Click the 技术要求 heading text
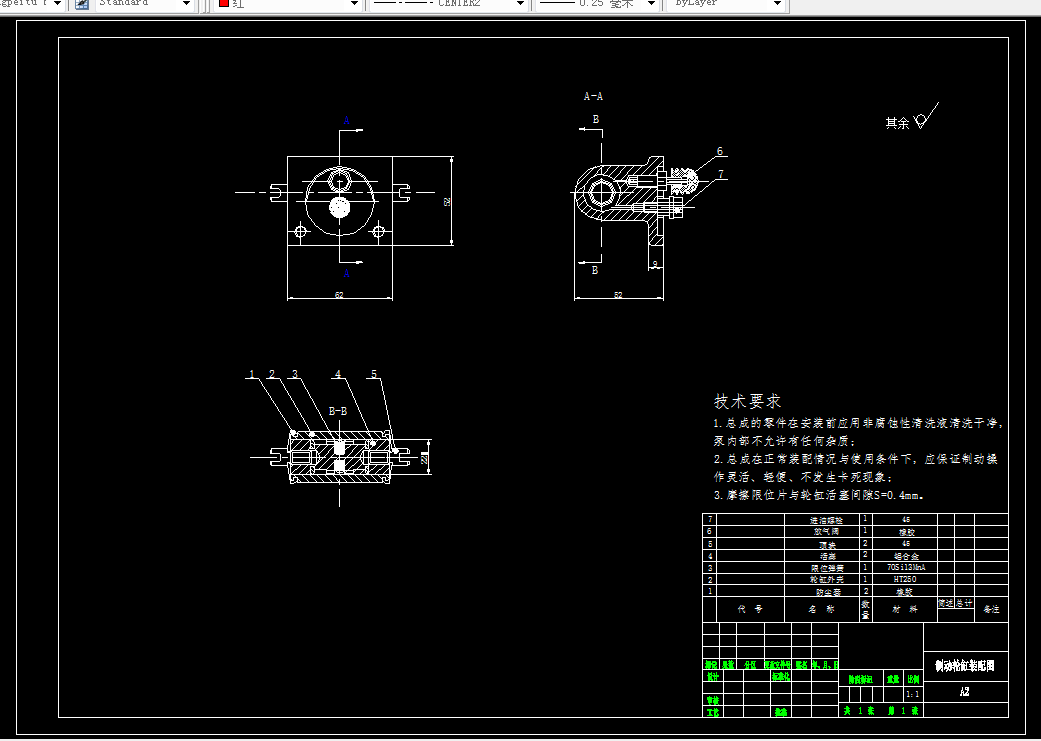The image size is (1041, 741). click(x=748, y=401)
